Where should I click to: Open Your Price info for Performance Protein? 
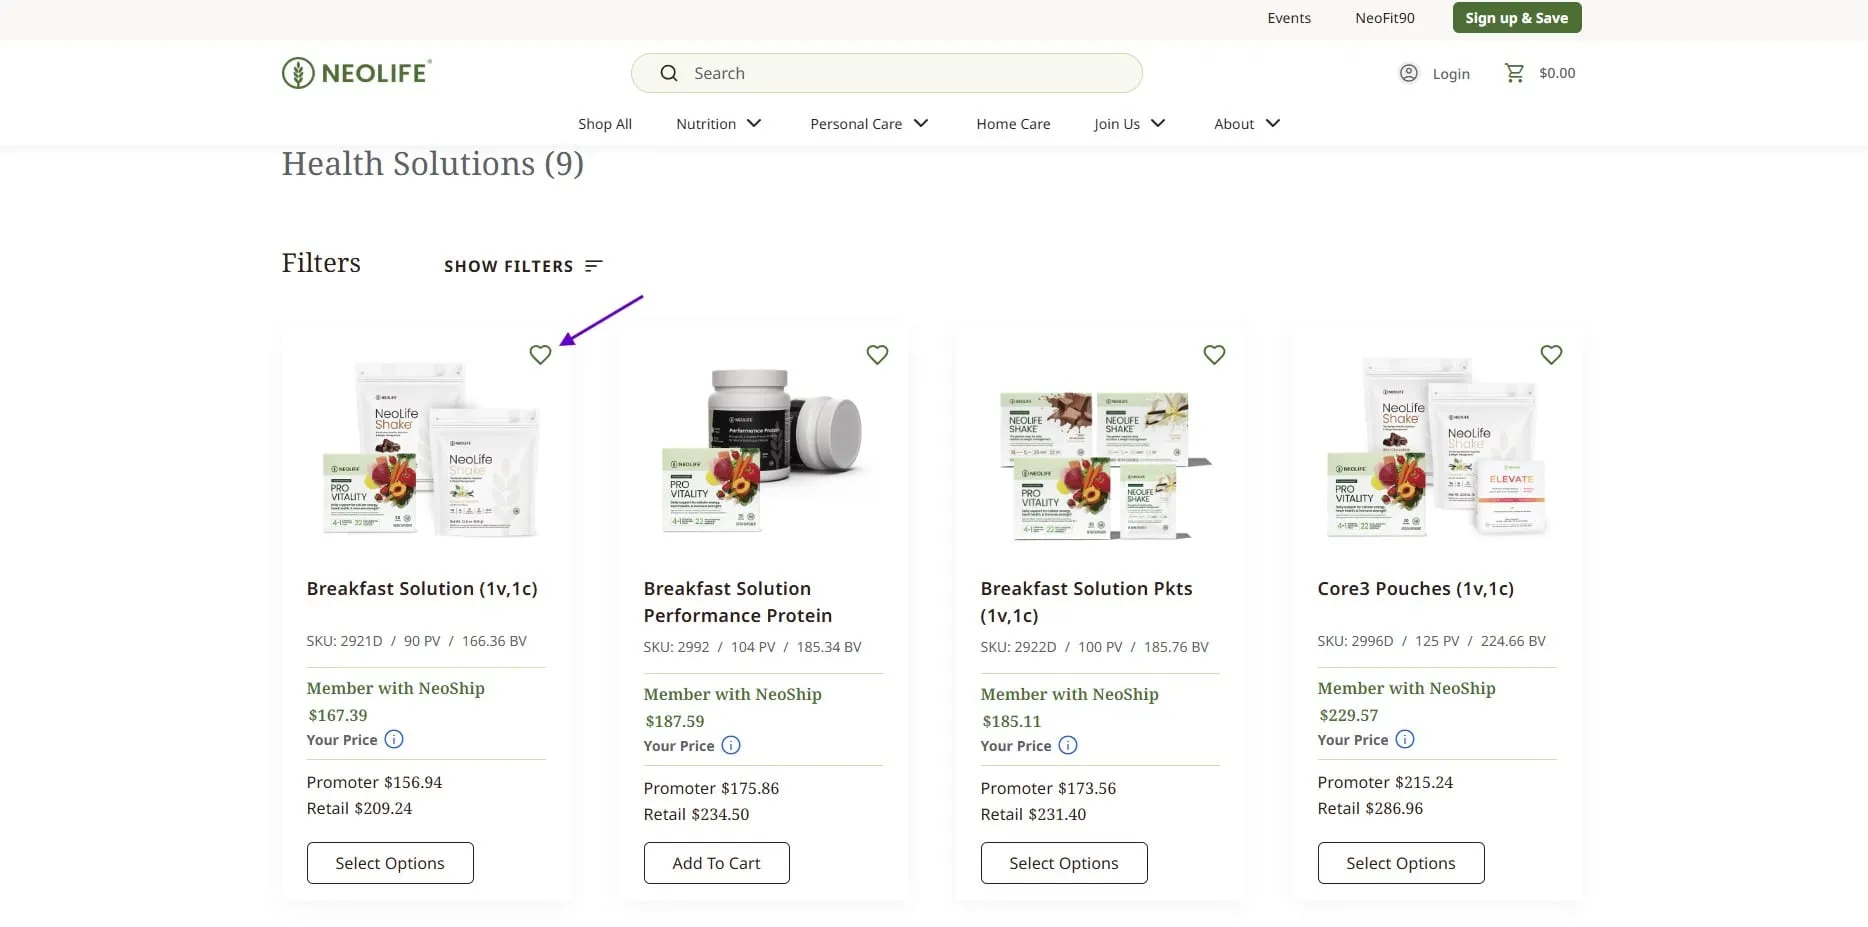click(731, 745)
